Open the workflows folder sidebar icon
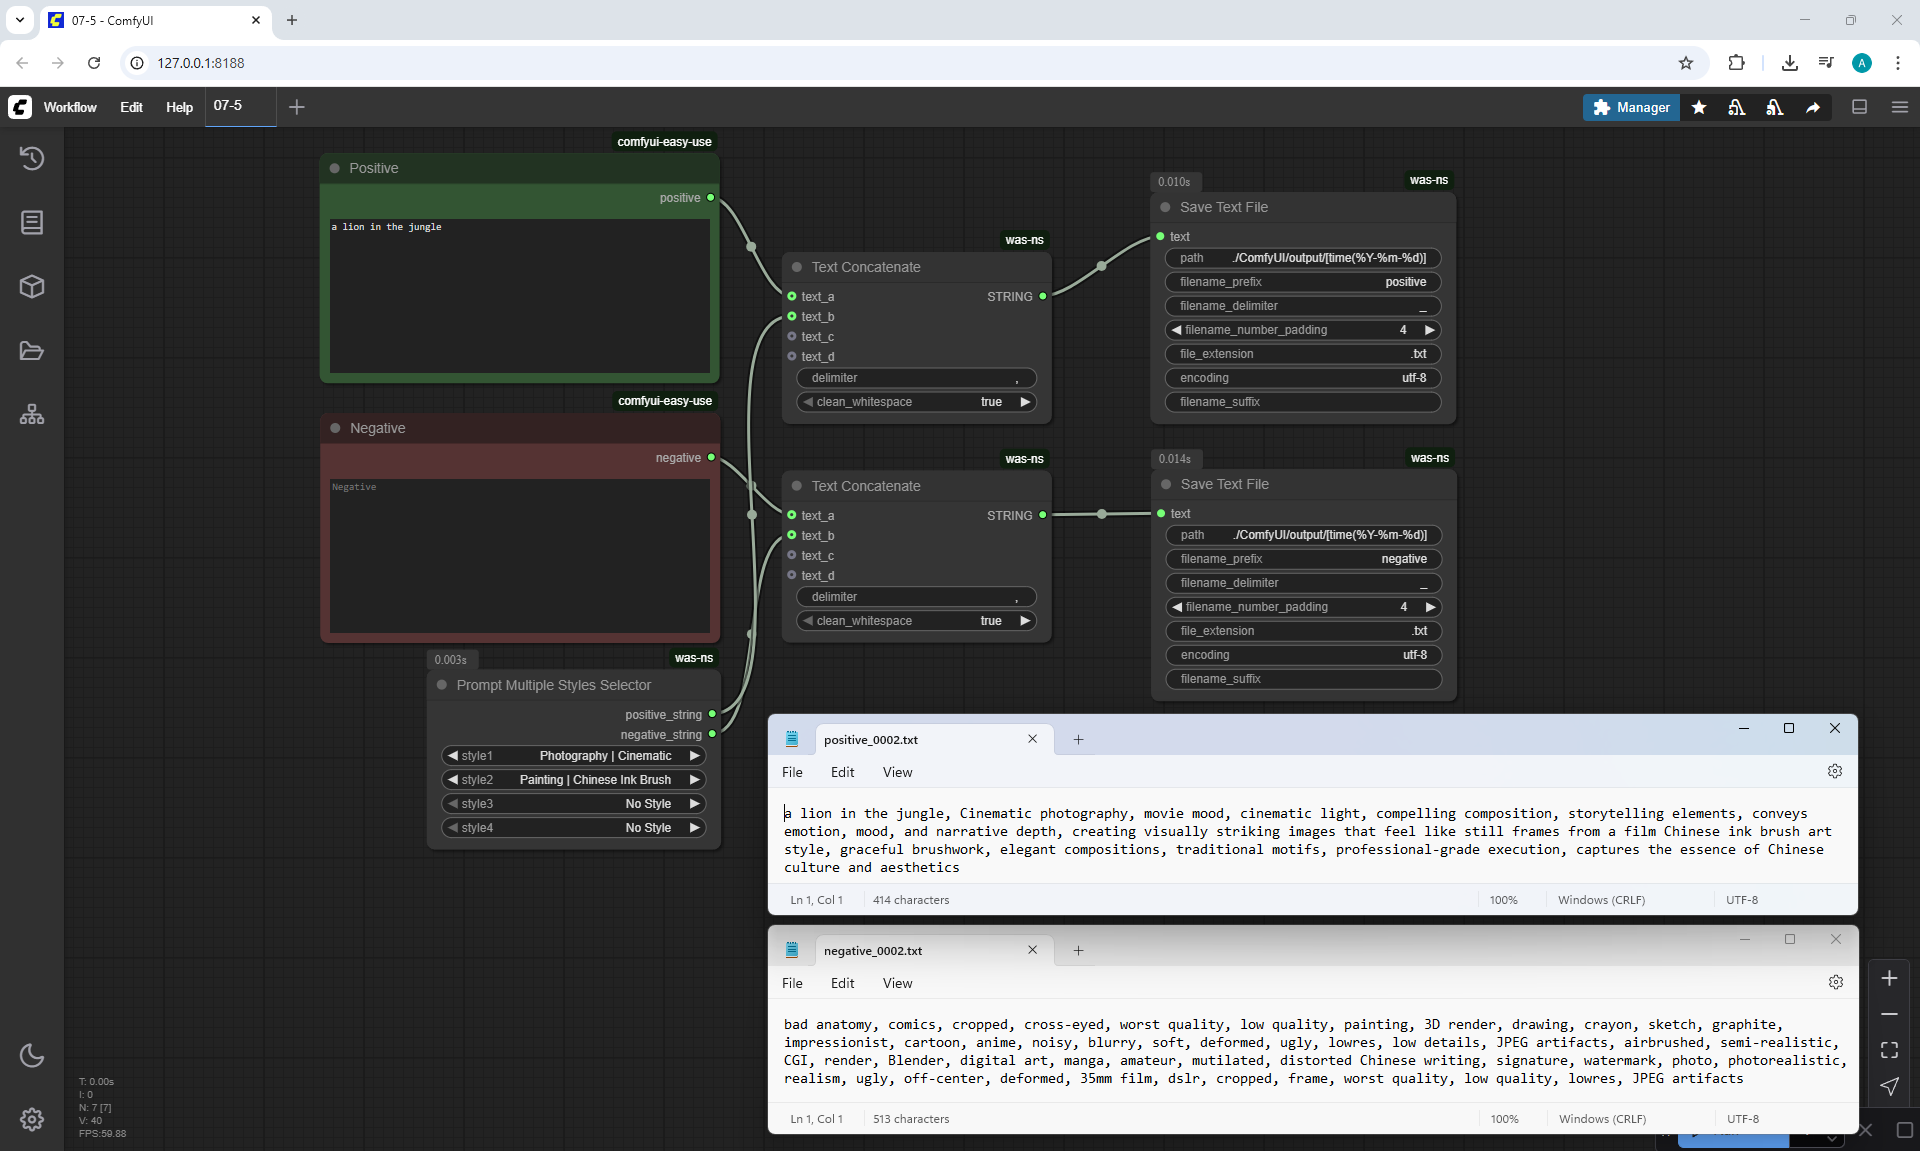Screen dimensions: 1920x1151 coord(32,351)
